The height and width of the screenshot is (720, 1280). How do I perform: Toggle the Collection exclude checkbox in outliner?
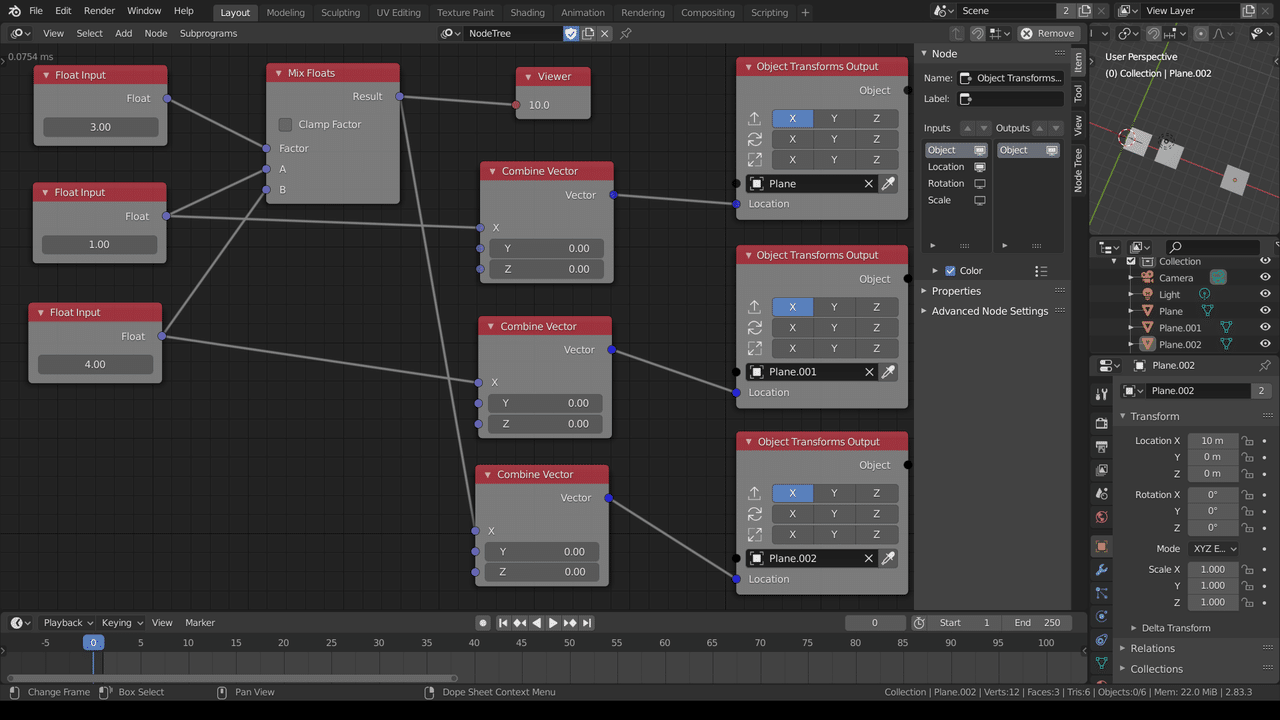[x=1131, y=262]
